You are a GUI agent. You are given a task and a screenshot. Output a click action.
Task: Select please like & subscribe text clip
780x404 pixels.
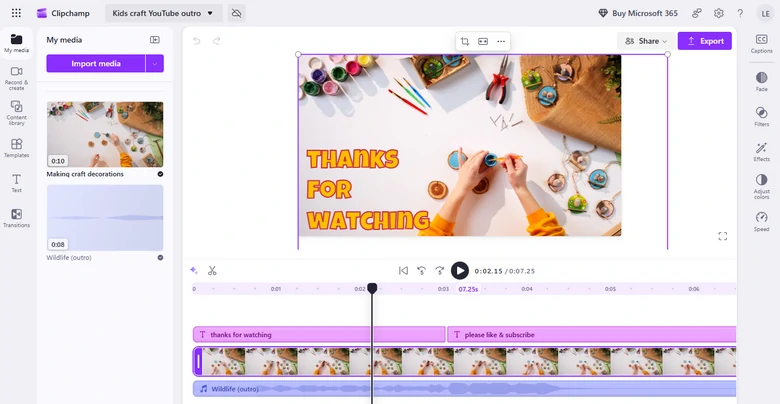pyautogui.click(x=591, y=334)
